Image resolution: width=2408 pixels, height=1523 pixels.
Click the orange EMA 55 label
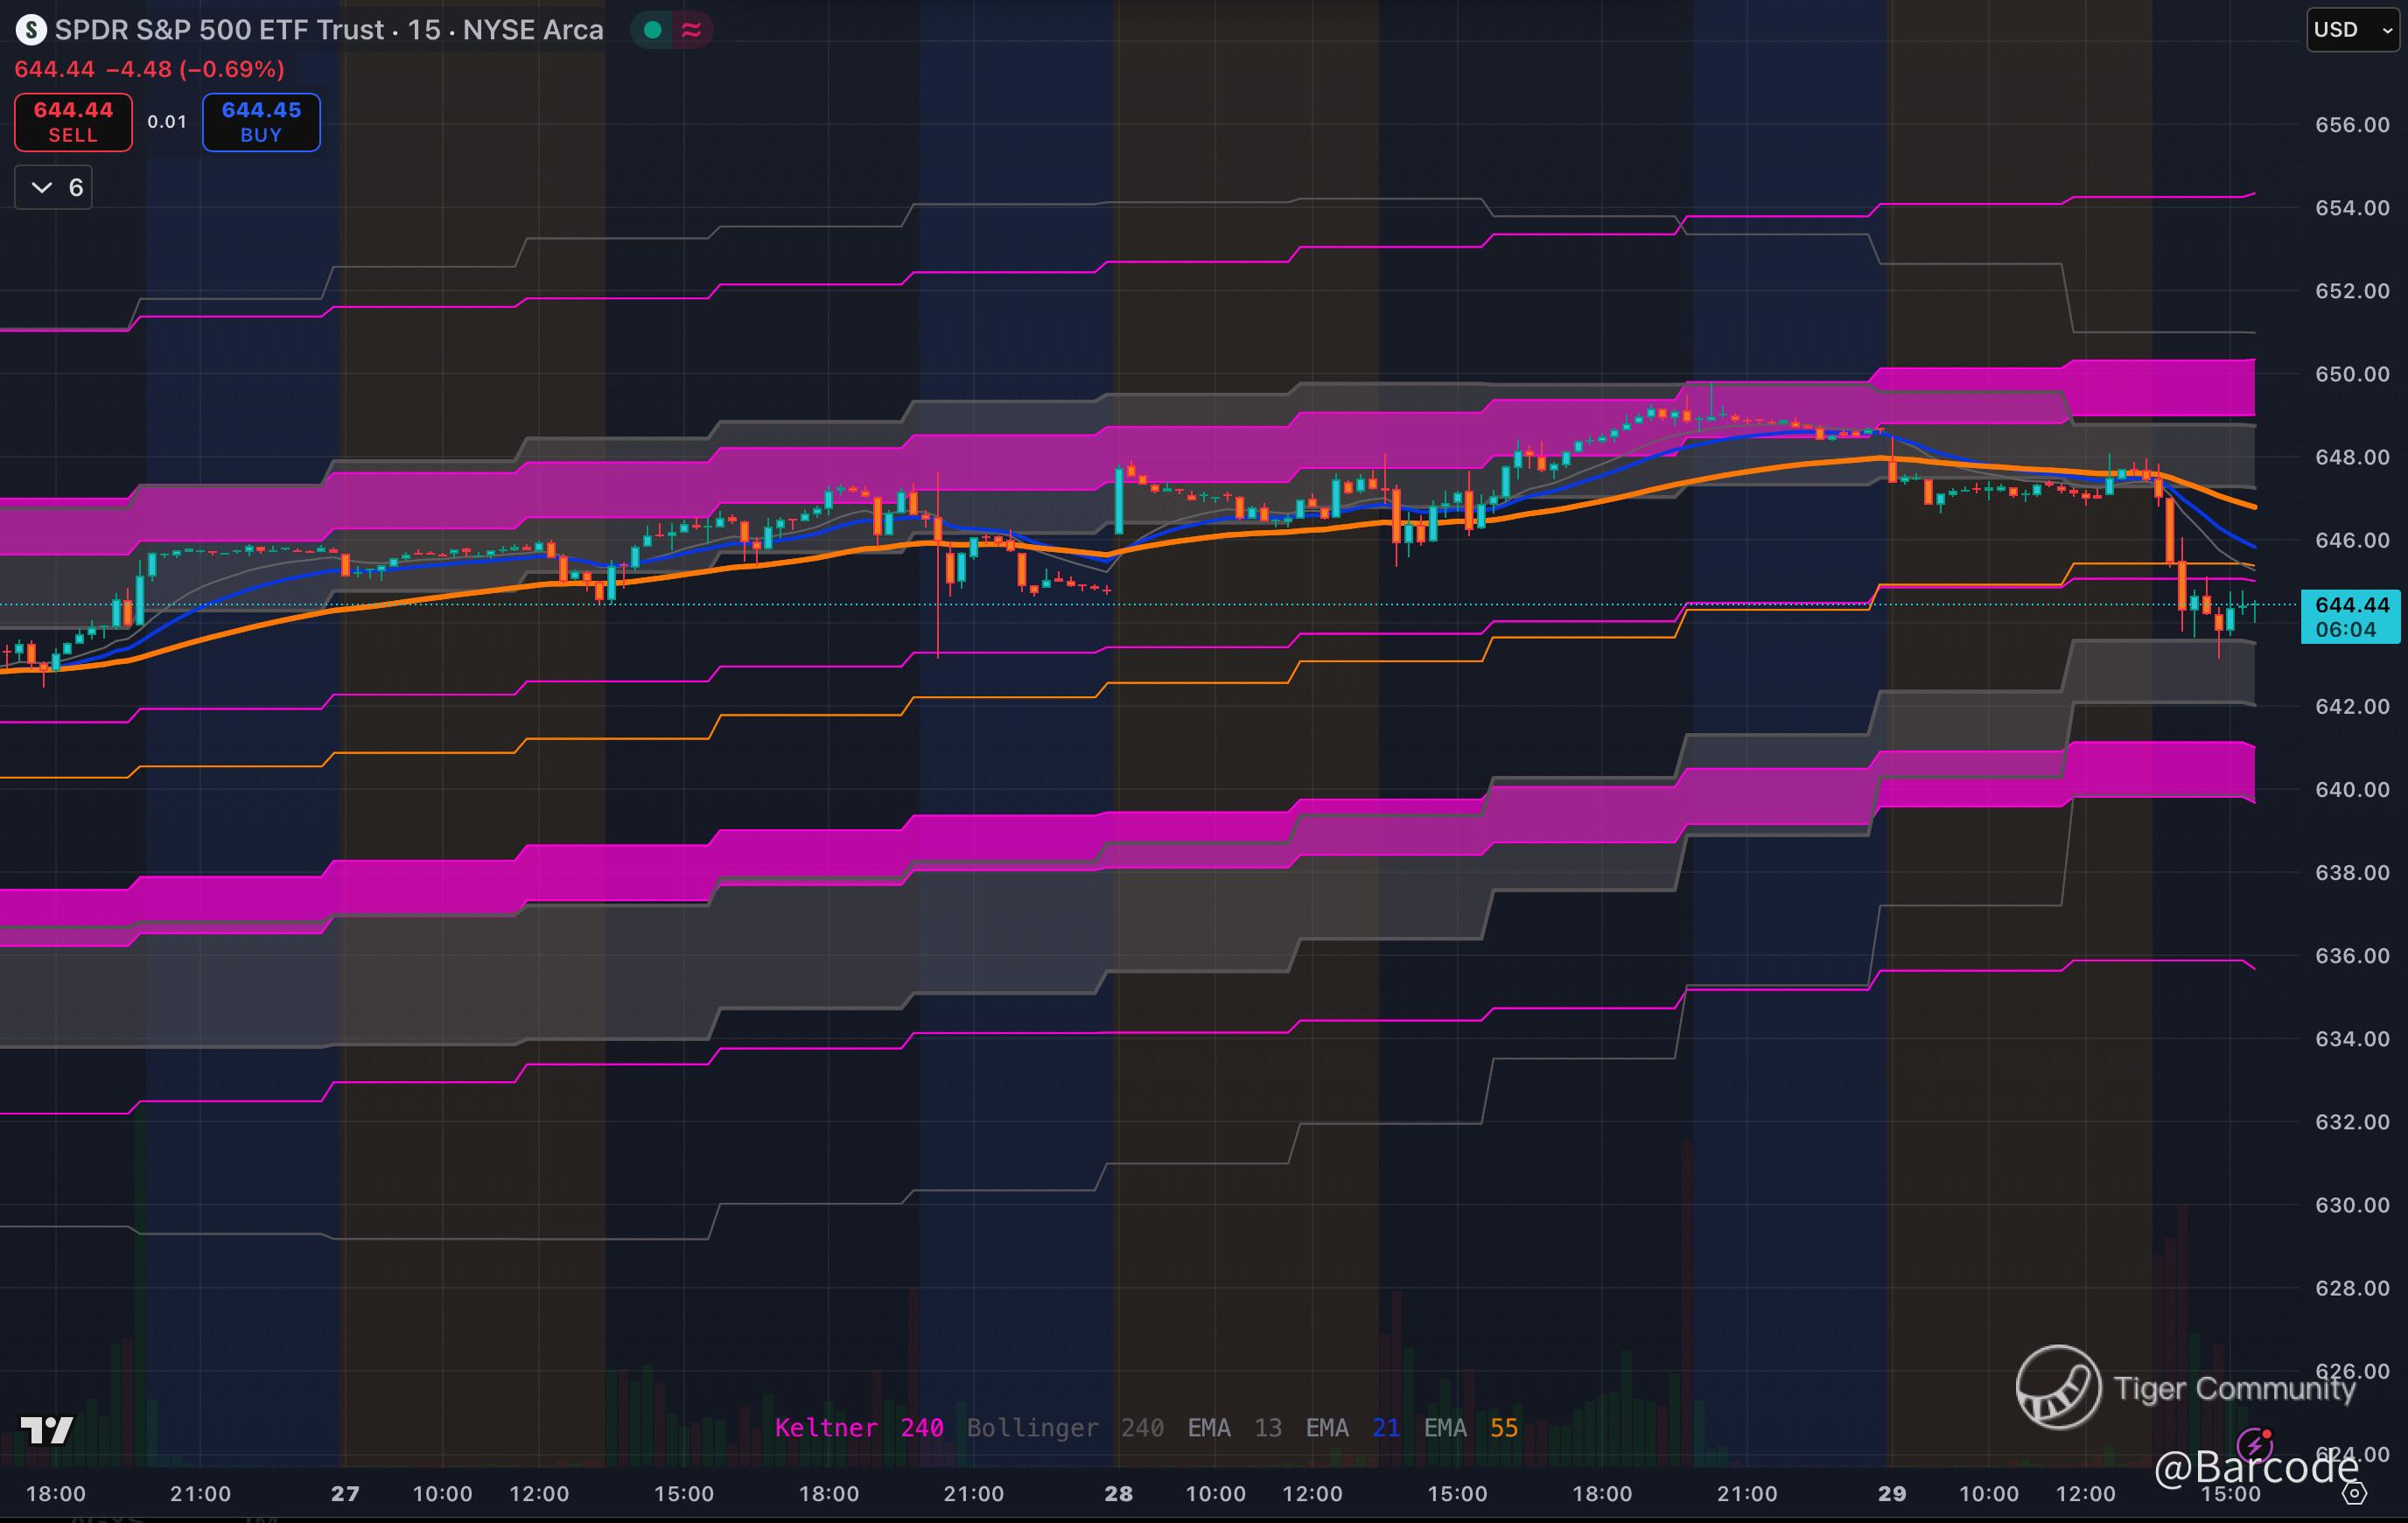pos(1470,1427)
